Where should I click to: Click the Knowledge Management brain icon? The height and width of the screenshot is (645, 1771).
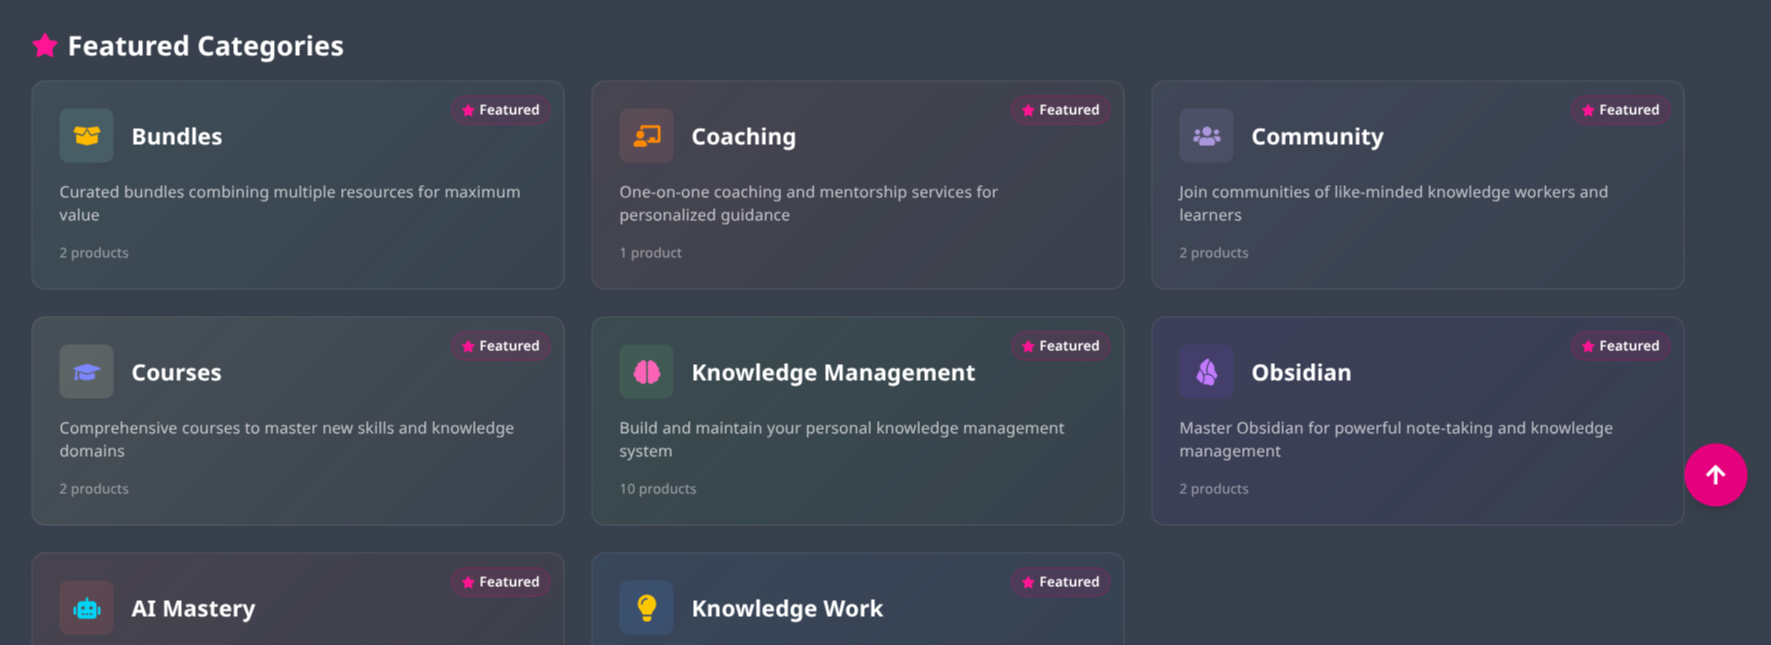[646, 372]
